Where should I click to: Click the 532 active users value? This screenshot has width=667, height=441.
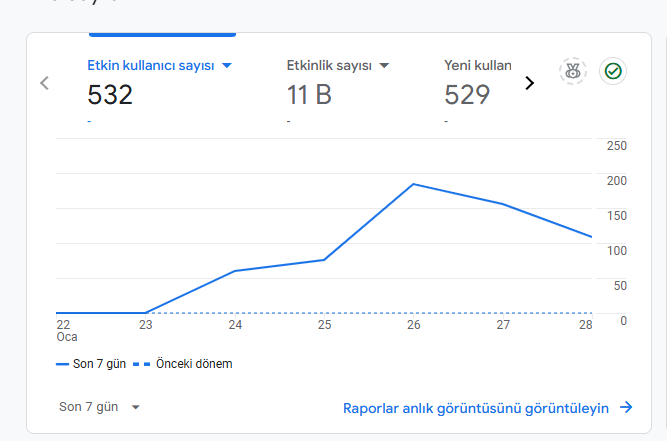(110, 94)
